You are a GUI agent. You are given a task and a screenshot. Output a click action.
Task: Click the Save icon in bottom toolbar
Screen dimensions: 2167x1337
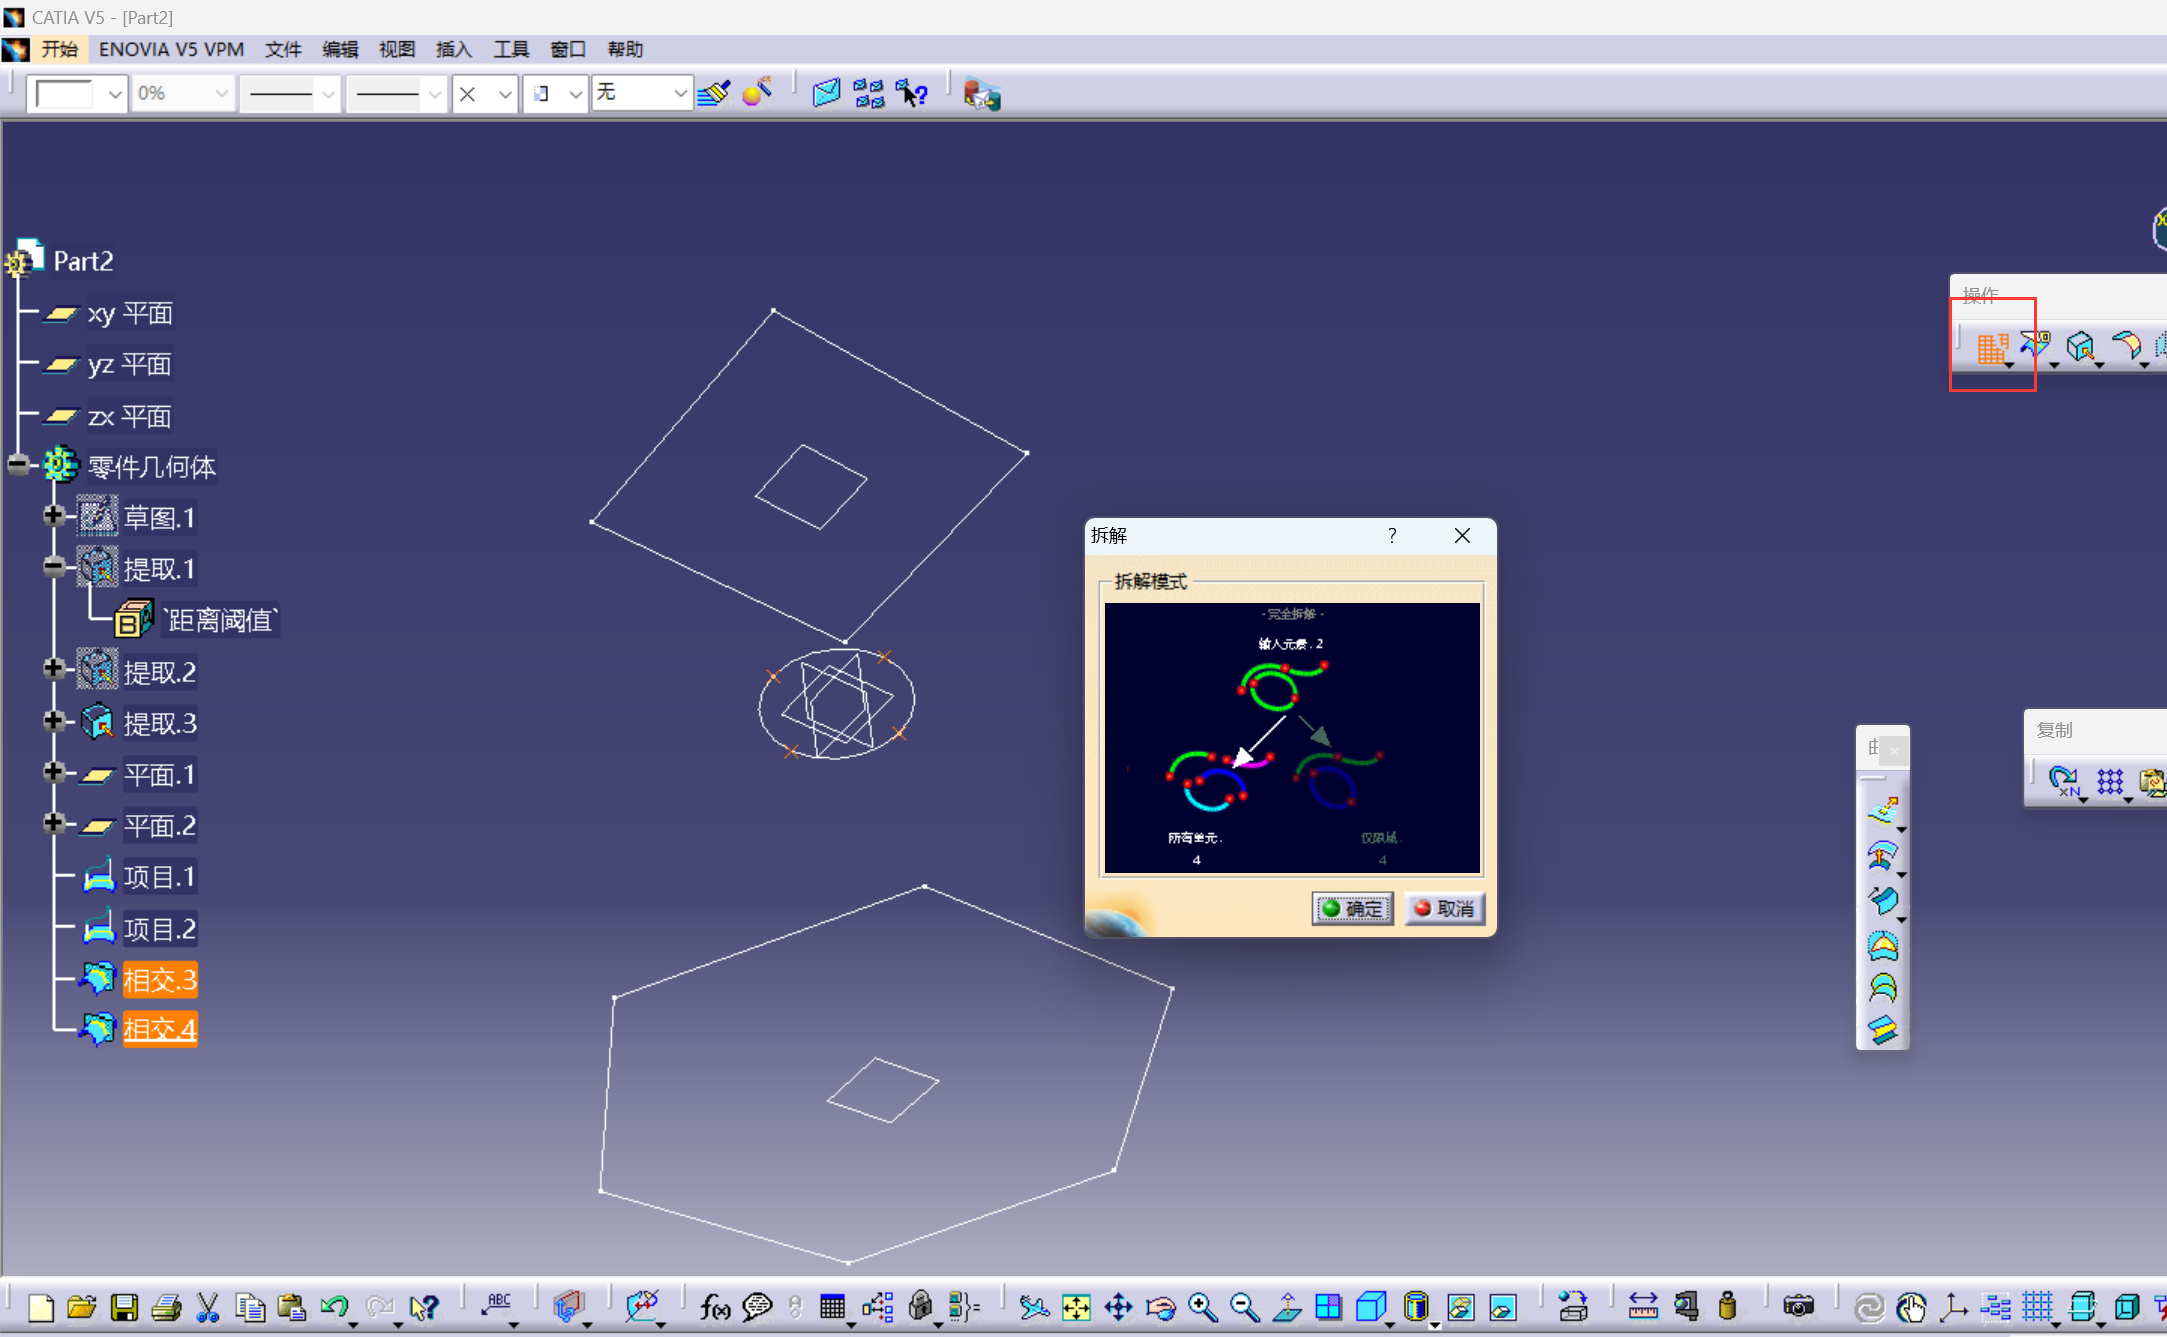tap(124, 1307)
